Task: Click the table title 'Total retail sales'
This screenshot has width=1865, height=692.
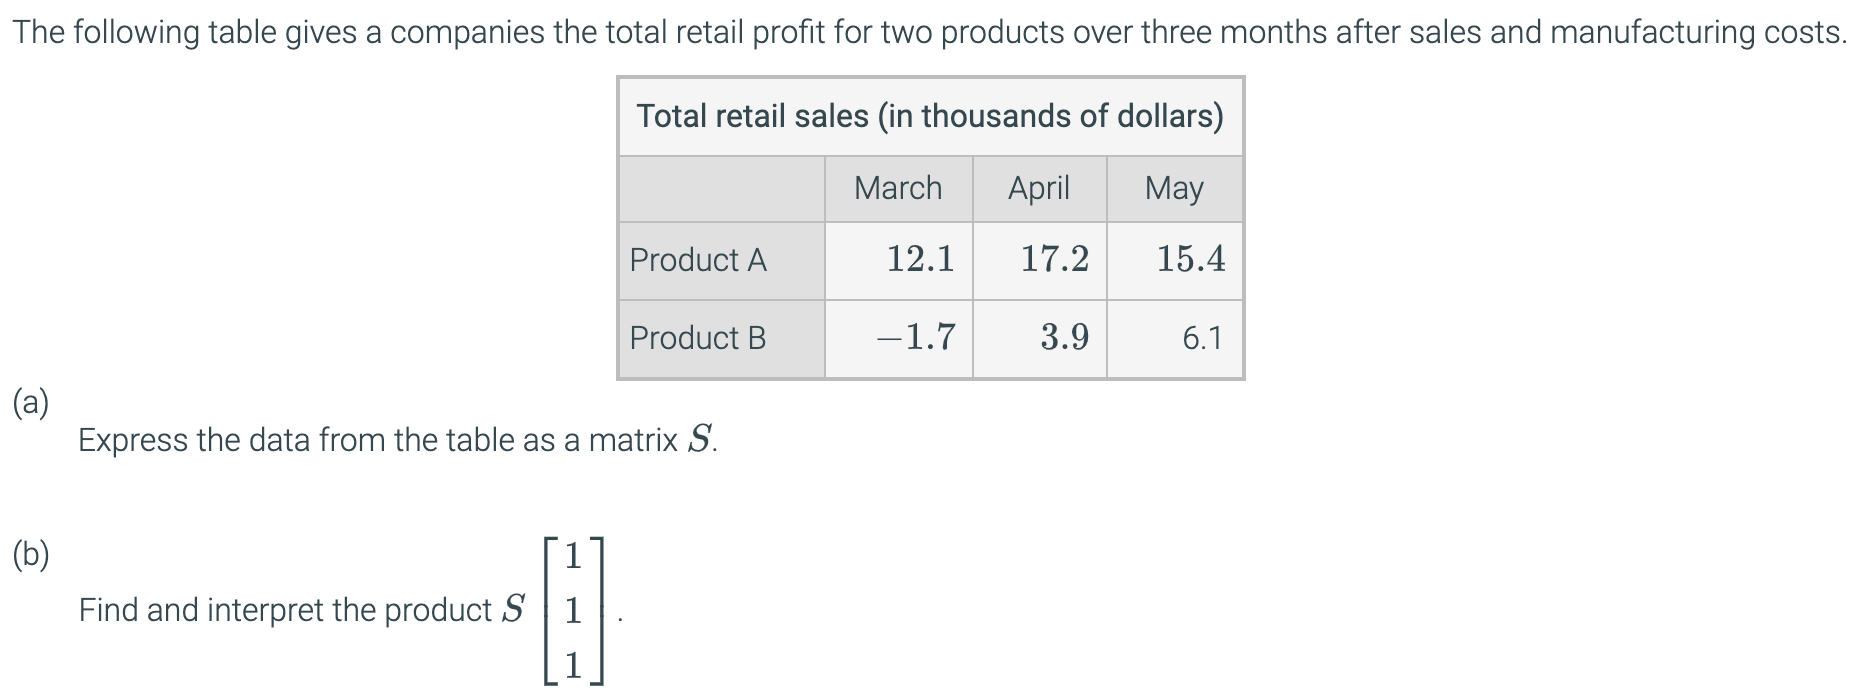Action: click(930, 116)
